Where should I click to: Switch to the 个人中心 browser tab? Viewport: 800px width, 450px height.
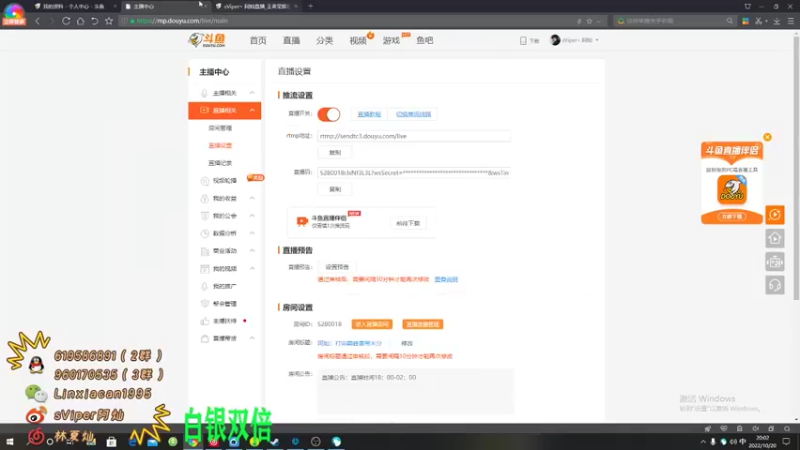[73, 7]
